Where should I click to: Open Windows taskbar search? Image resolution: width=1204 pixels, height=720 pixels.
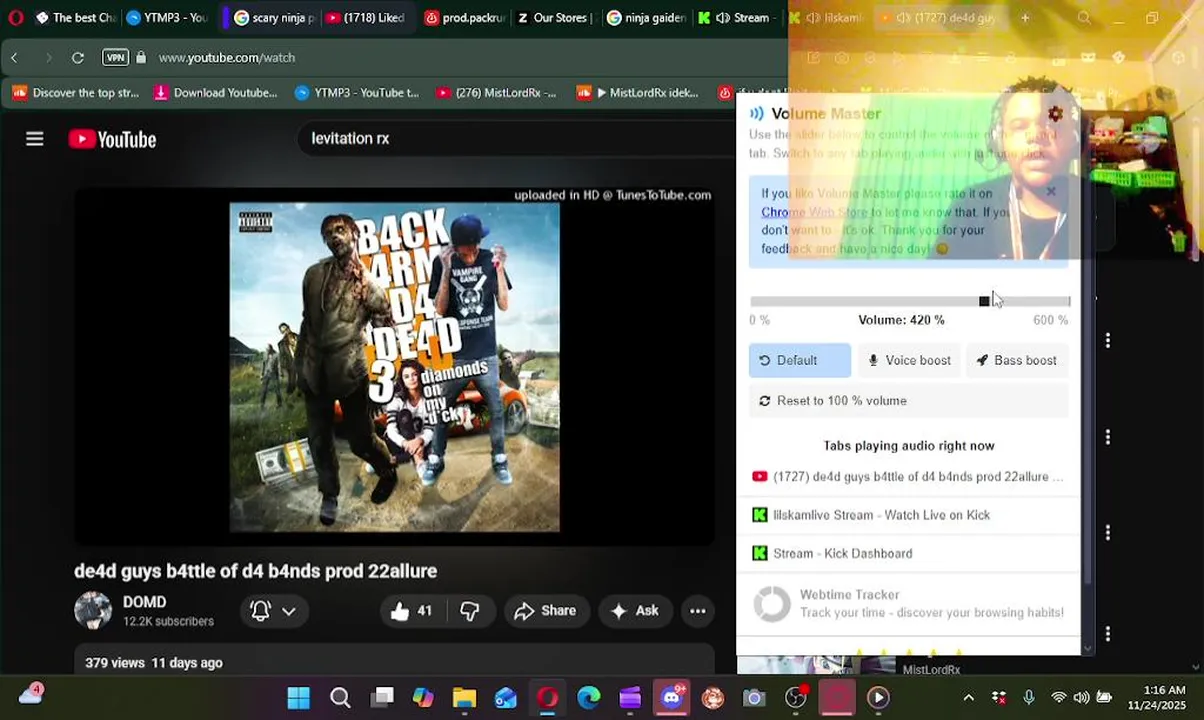click(x=340, y=698)
